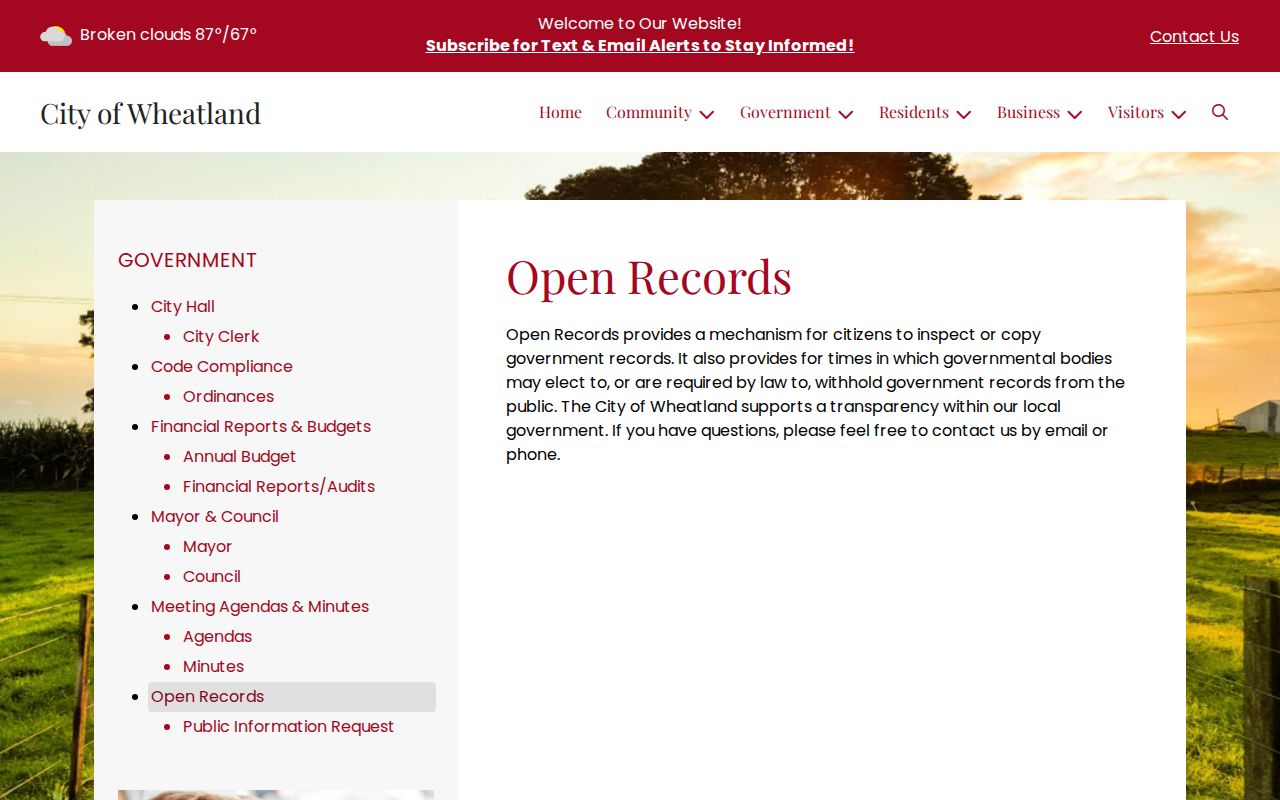This screenshot has height=800, width=1280.
Task: Open the Government nav item
Action: point(785,112)
